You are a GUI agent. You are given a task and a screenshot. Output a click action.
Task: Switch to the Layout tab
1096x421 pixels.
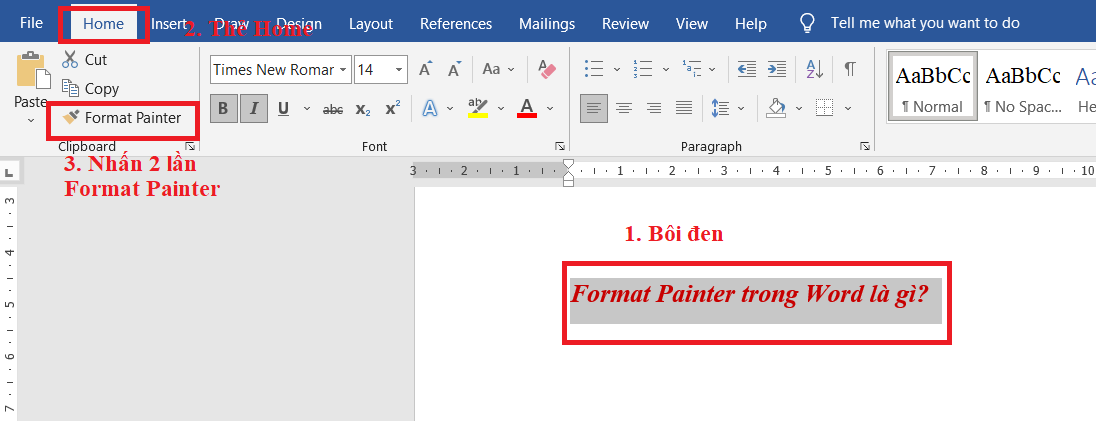370,24
